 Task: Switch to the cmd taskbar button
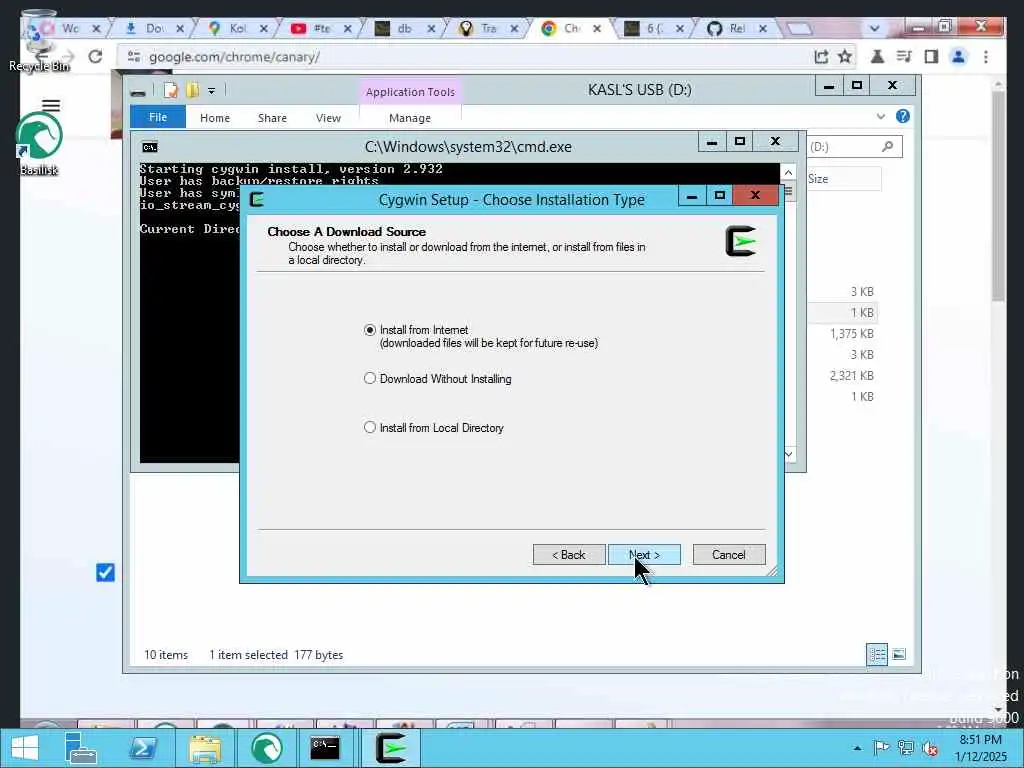pyautogui.click(x=325, y=748)
